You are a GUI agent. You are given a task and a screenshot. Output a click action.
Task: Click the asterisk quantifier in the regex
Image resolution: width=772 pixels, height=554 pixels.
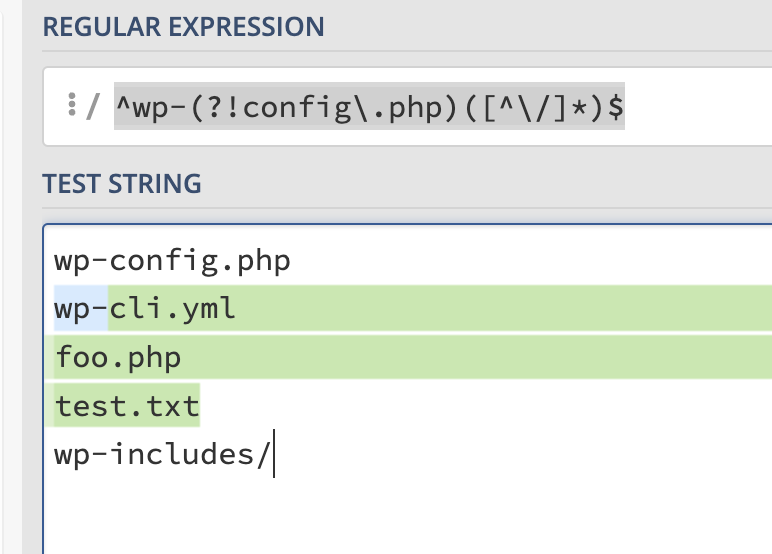(580, 106)
